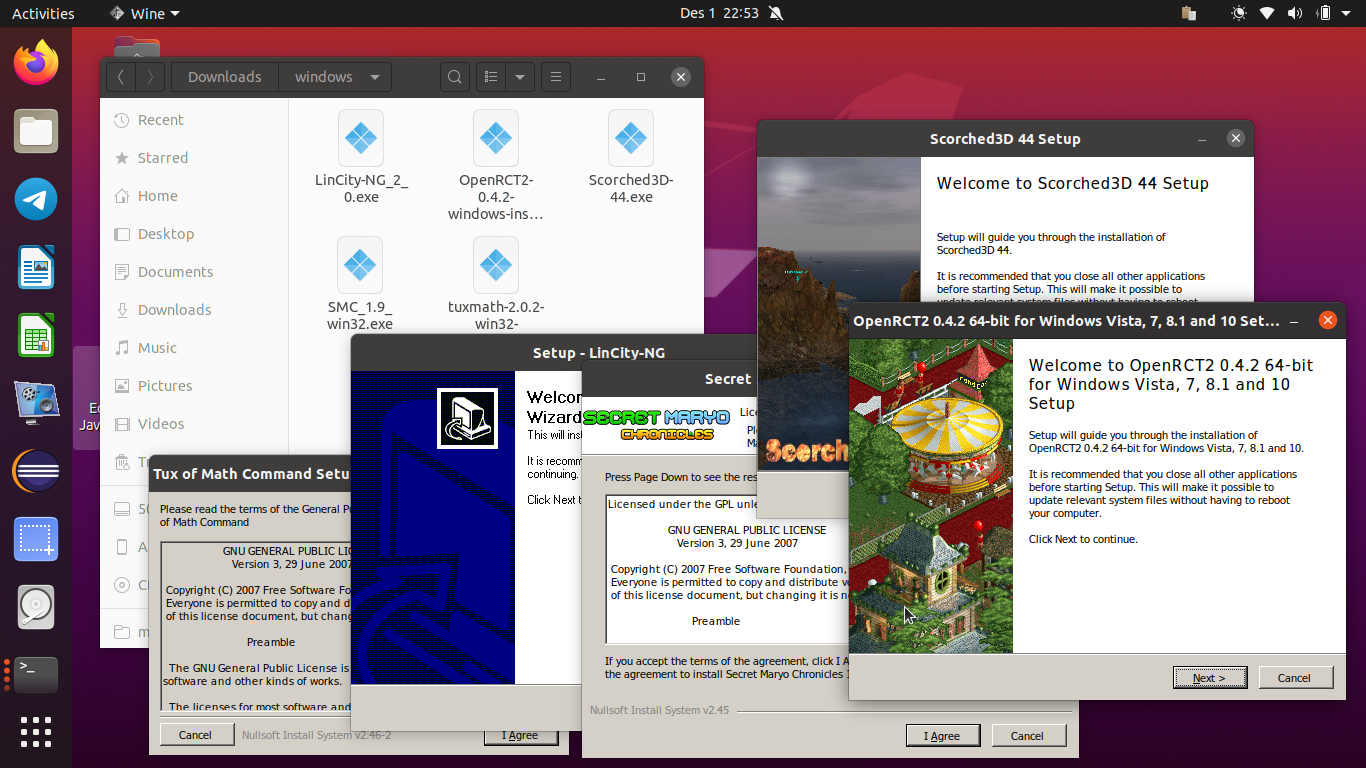Open Activities overview
This screenshot has width=1366, height=768.
43,14
